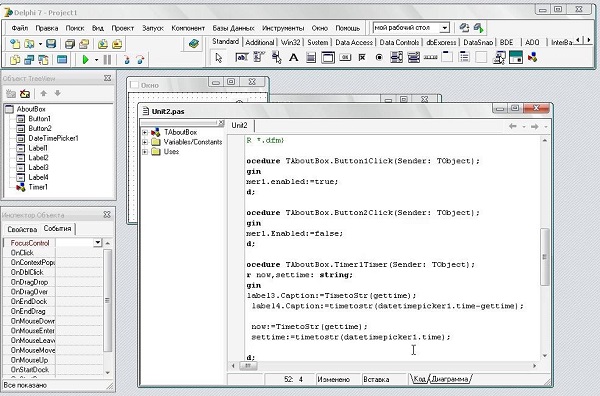
Task: Select DateTimePicker1 in Object TreeView
Action: point(54,138)
